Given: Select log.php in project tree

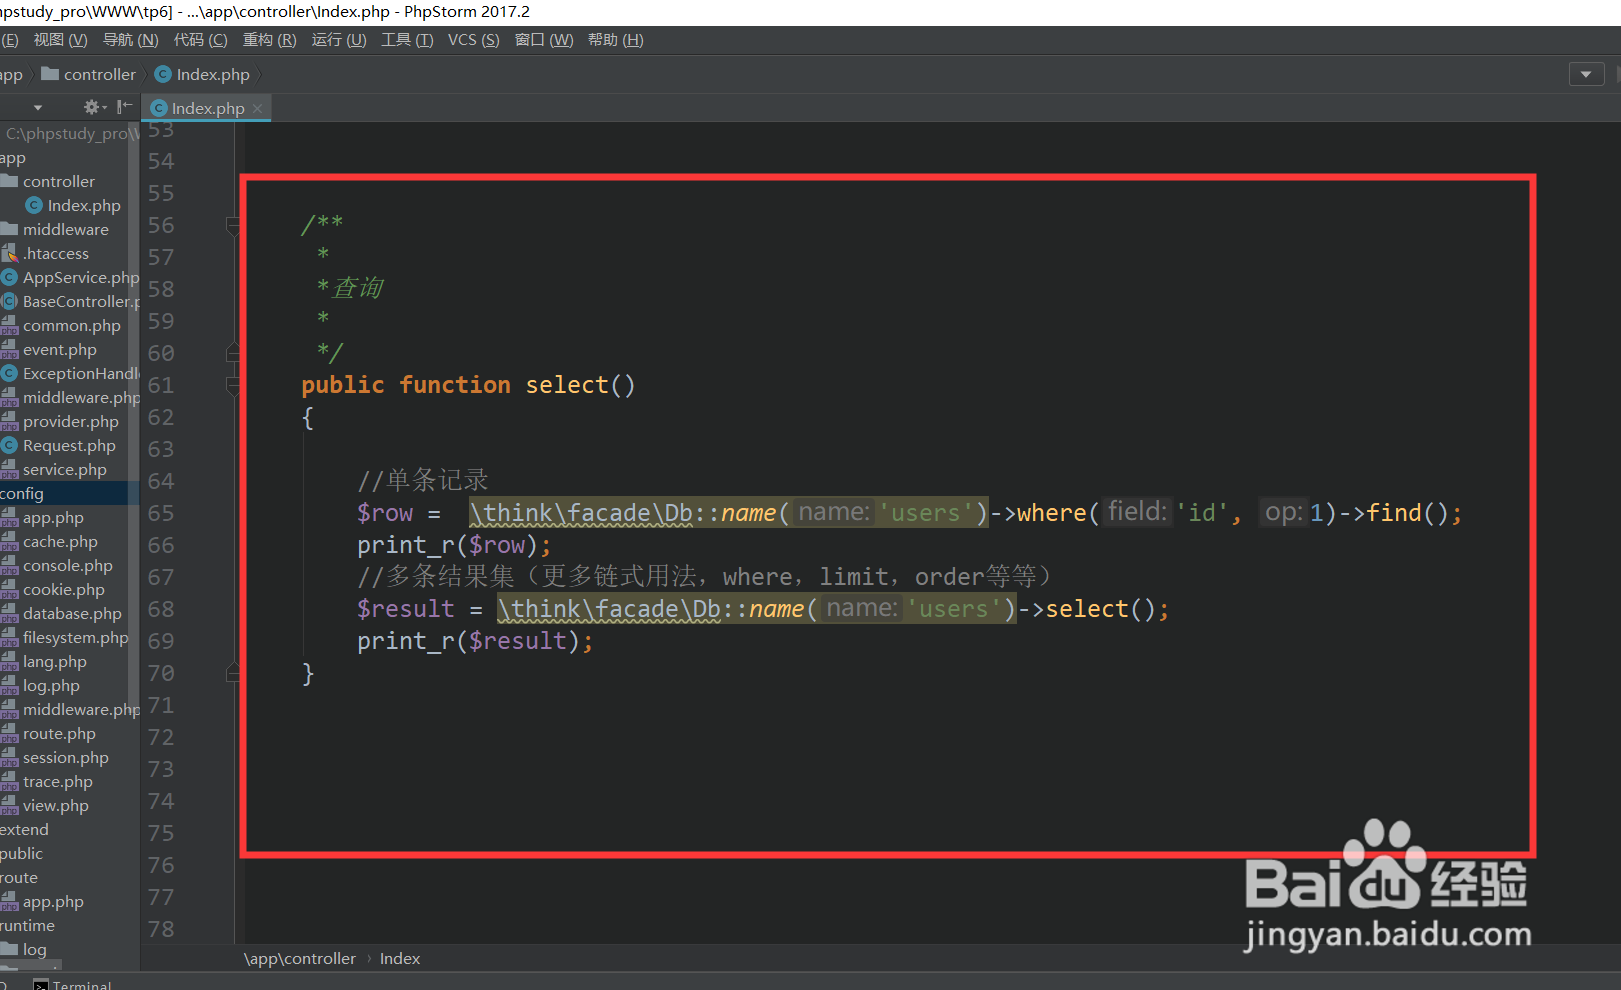Looking at the screenshot, I should point(51,685).
